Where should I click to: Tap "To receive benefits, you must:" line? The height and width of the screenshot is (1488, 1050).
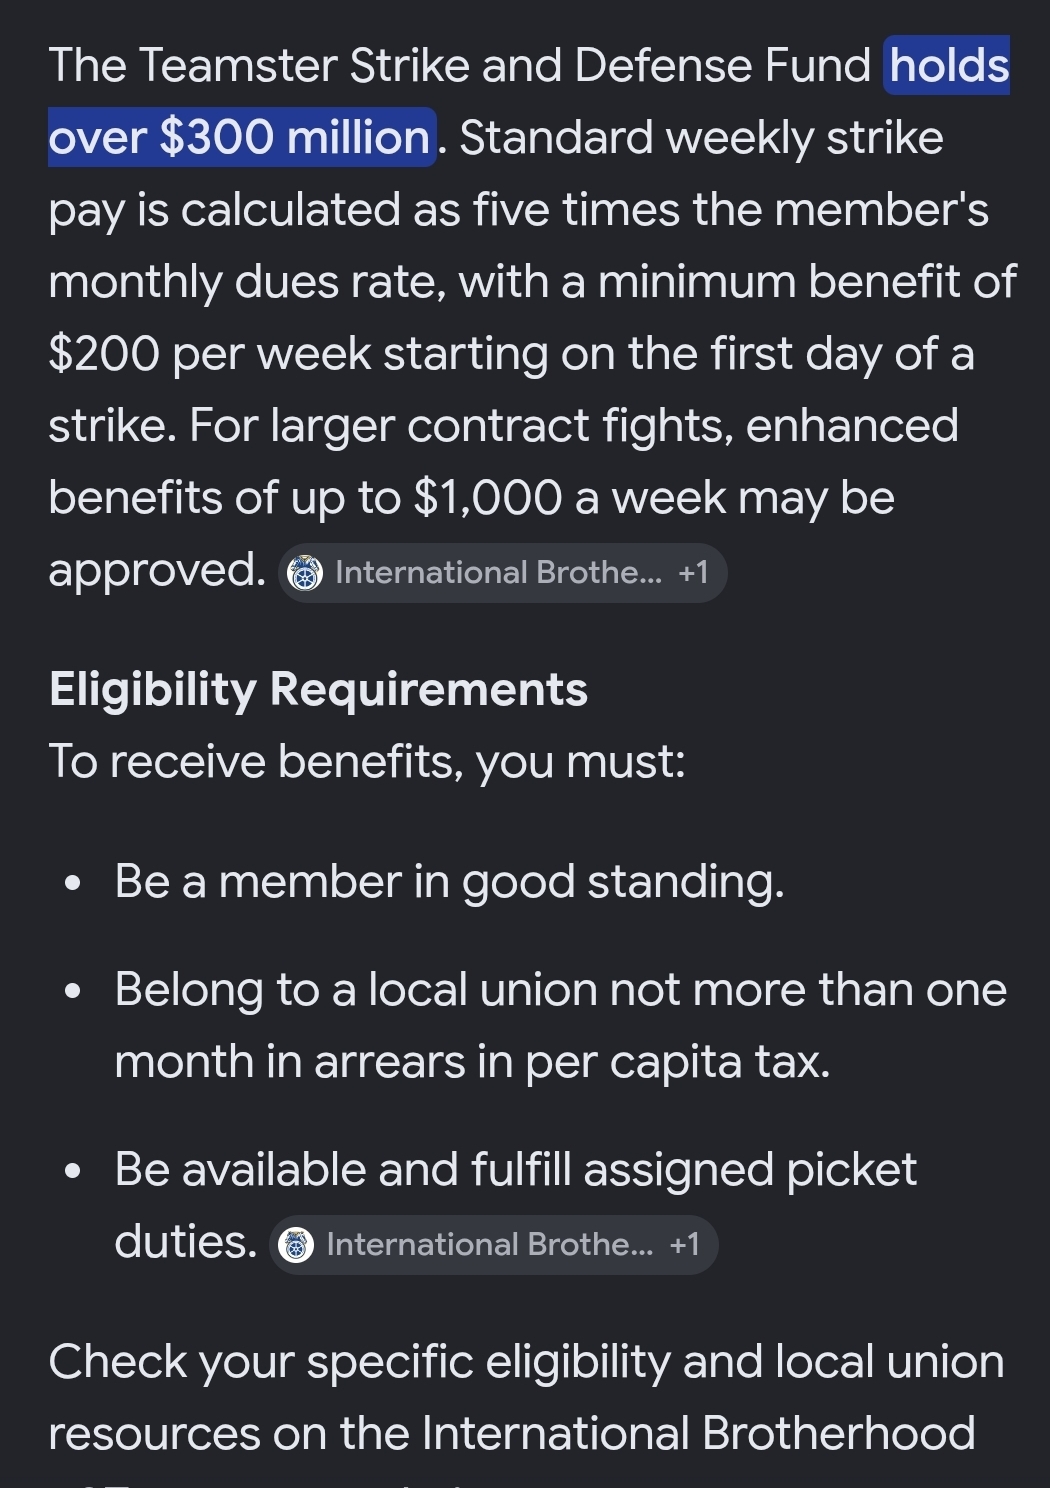(367, 762)
